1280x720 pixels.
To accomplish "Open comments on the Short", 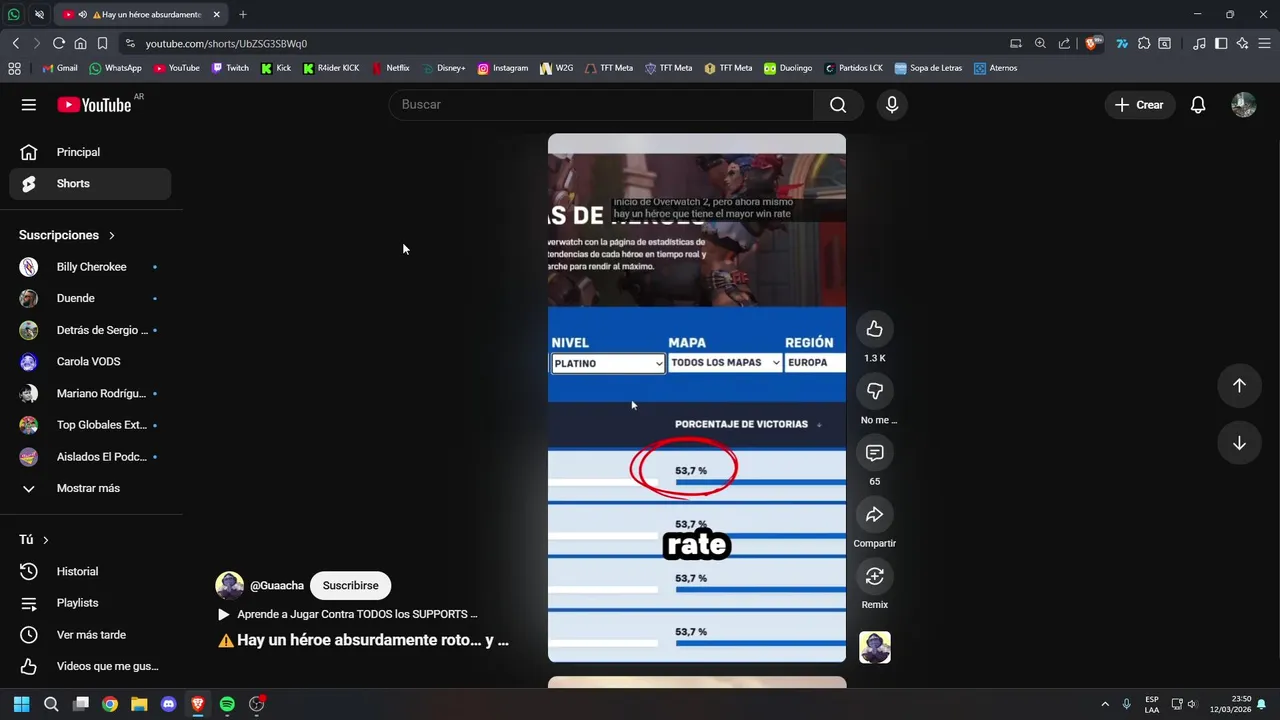I will 875,453.
